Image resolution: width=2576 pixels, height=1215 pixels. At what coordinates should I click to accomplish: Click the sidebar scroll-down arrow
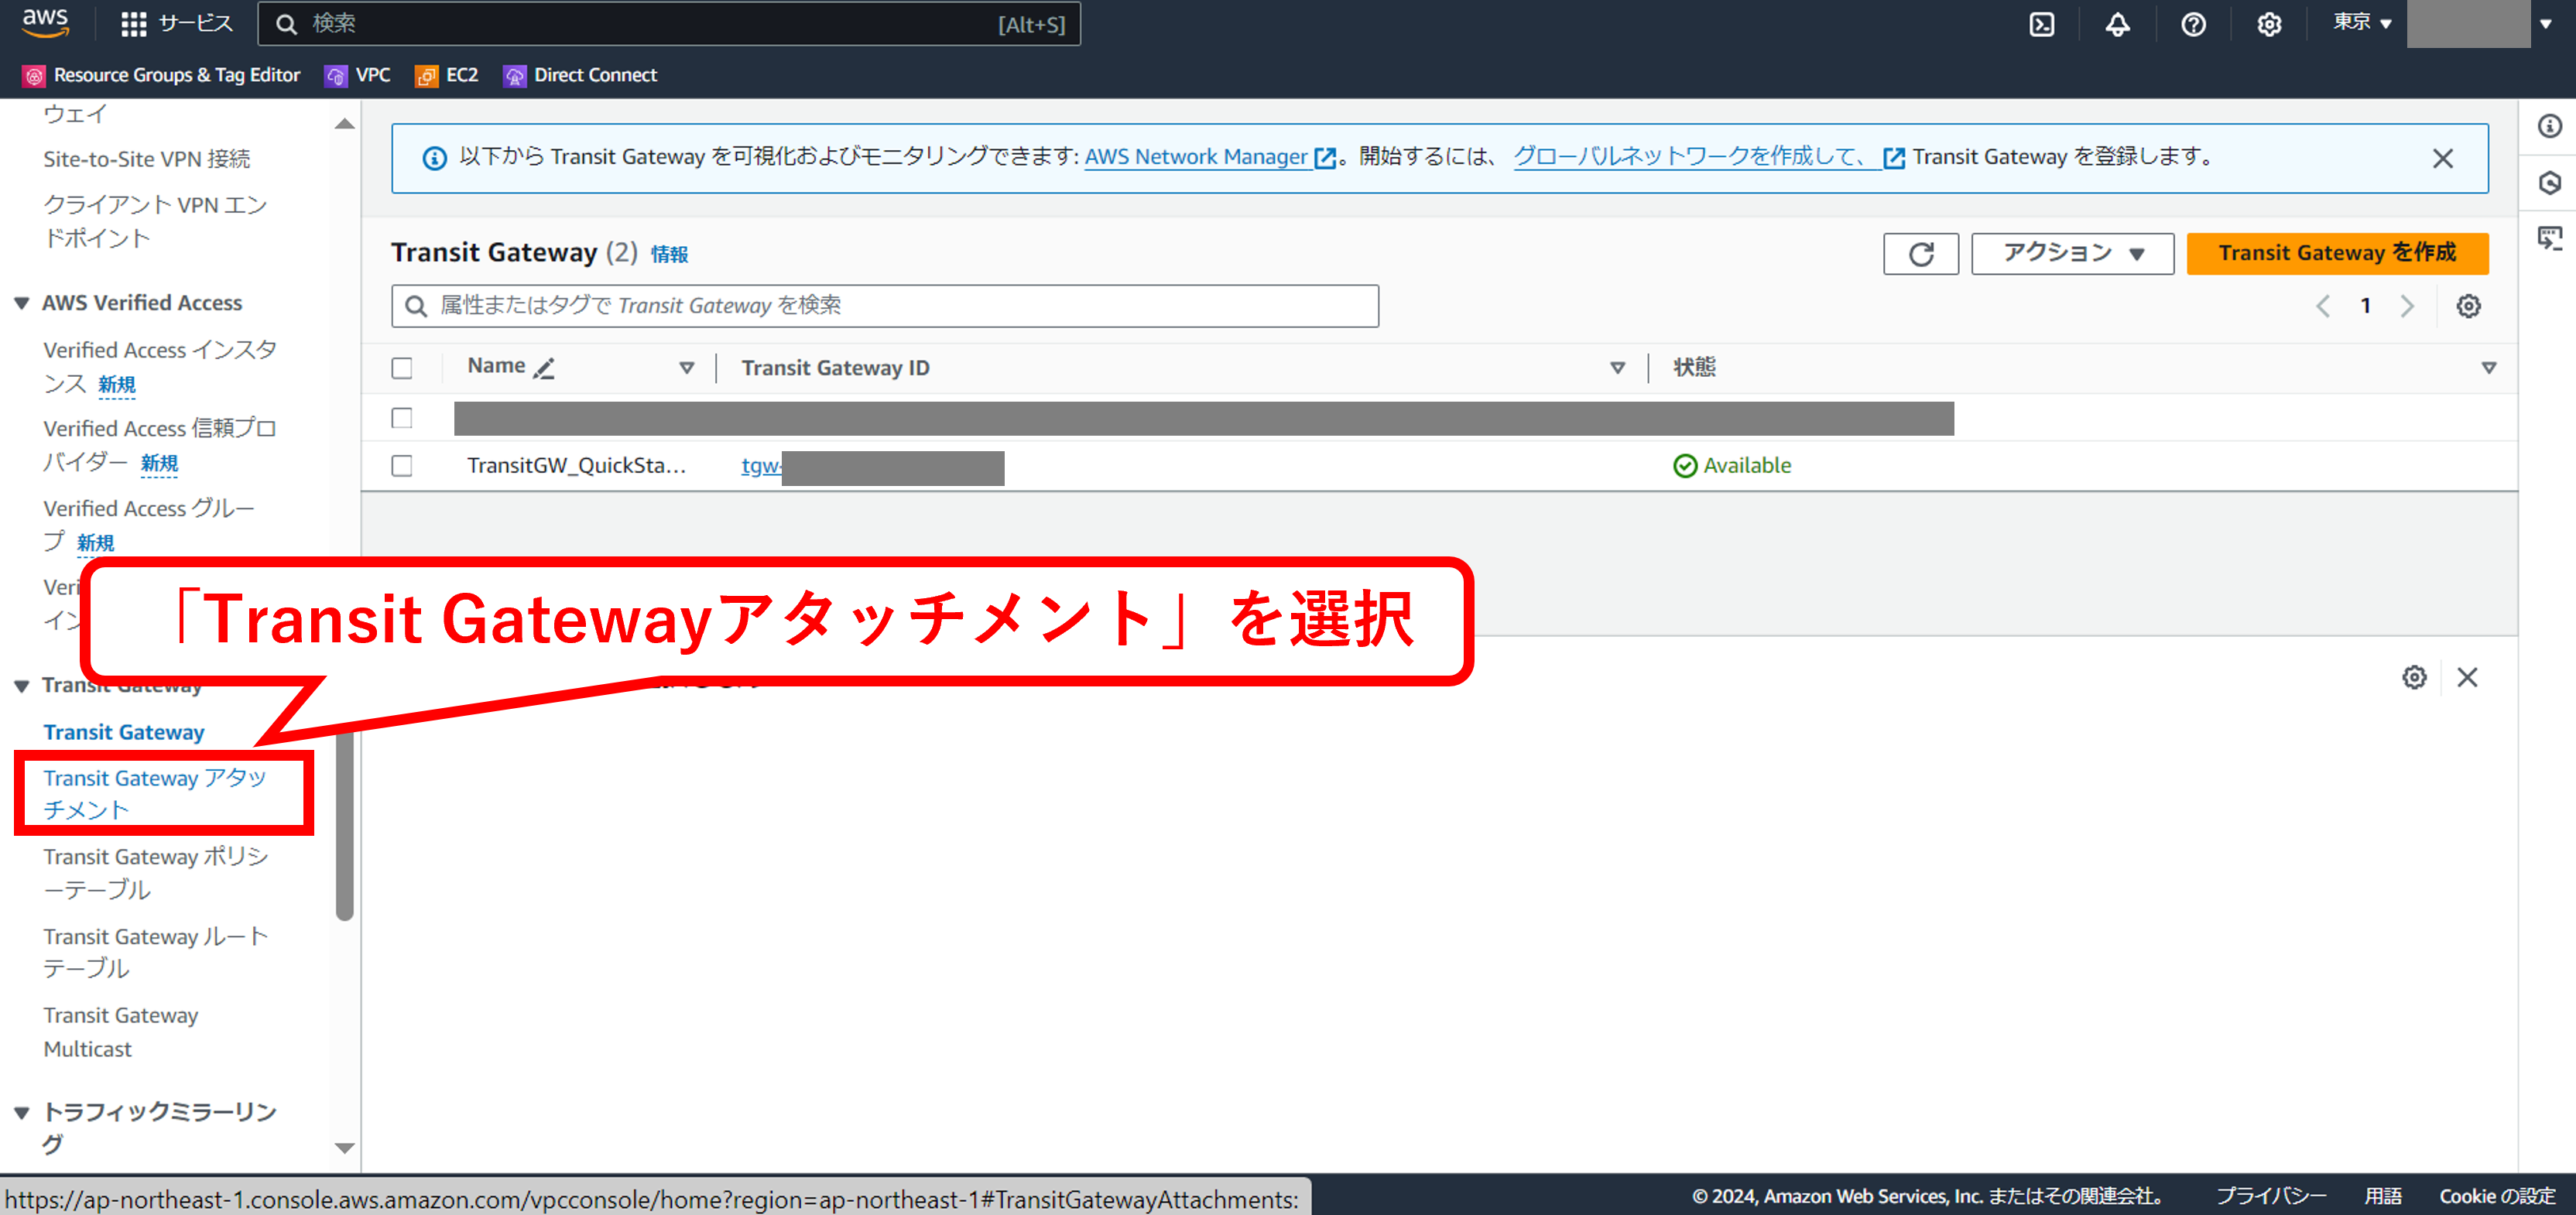[x=344, y=1148]
